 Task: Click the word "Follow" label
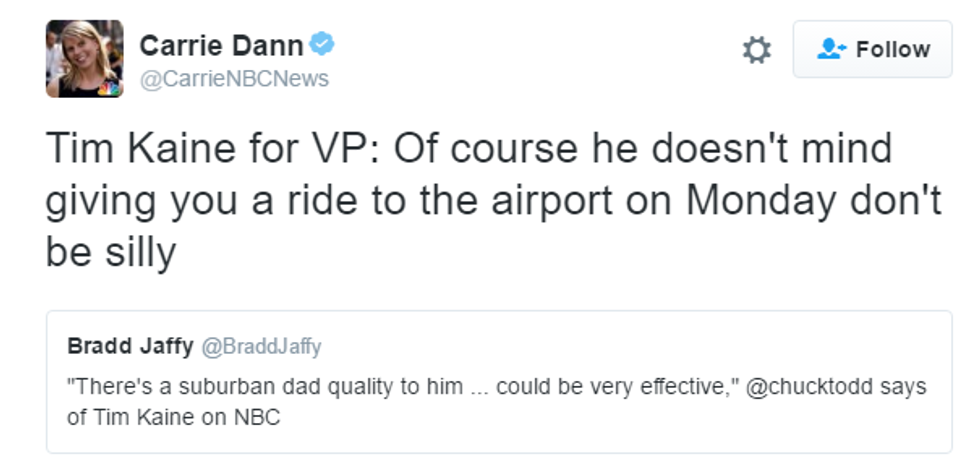coord(892,49)
